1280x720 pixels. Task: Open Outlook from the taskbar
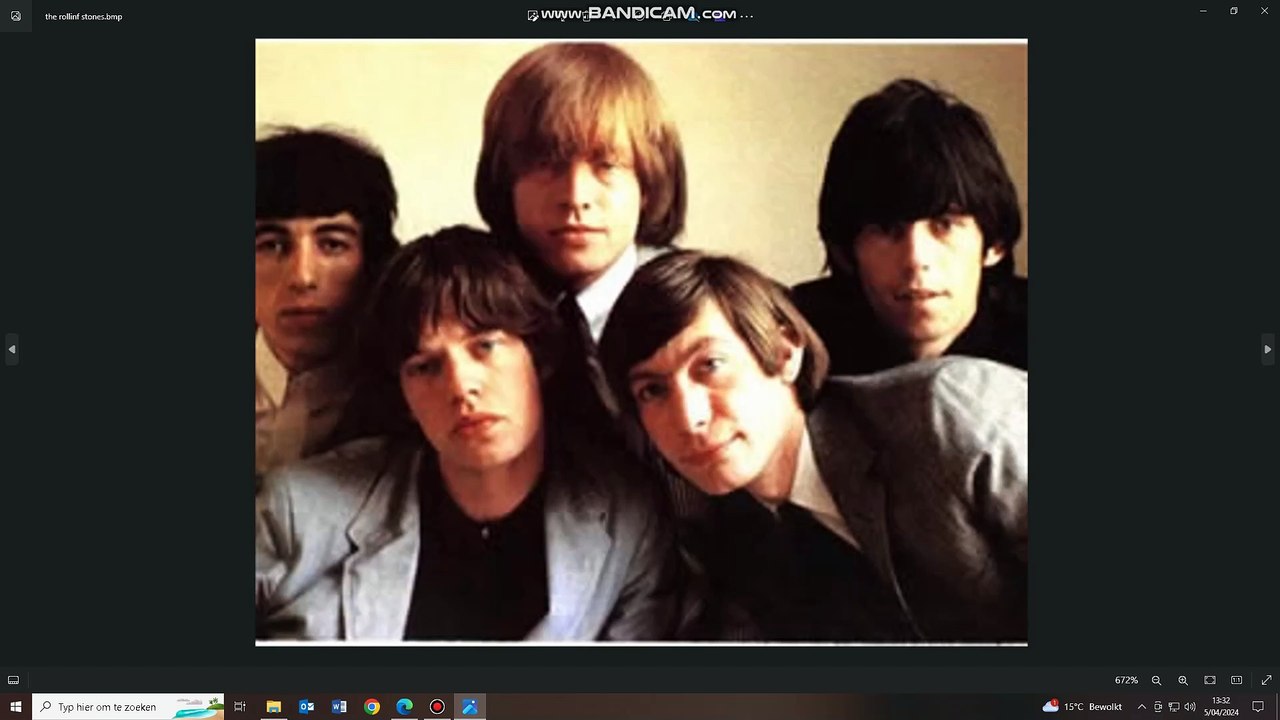[306, 707]
